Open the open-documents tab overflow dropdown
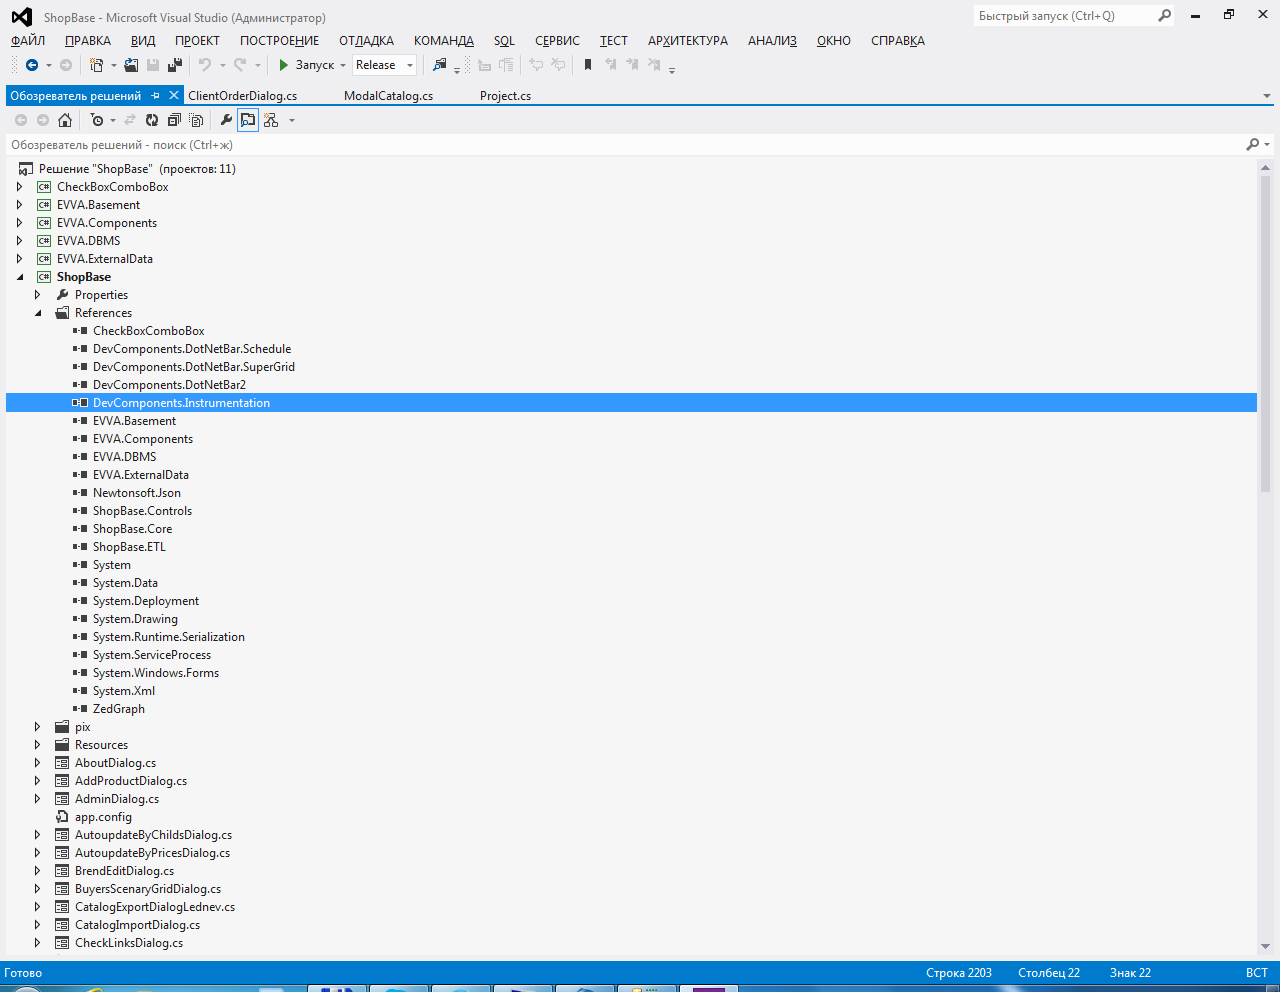 pyautogui.click(x=1267, y=96)
